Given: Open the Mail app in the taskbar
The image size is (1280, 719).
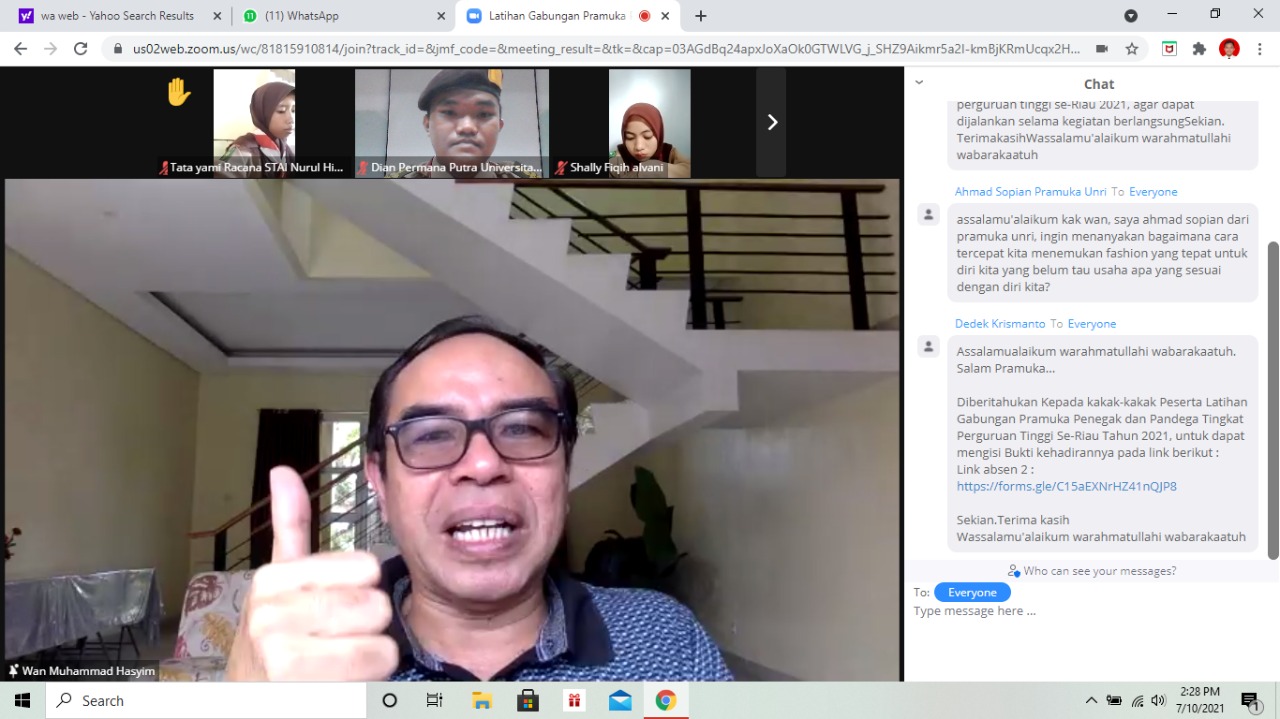Looking at the screenshot, I should (619, 700).
